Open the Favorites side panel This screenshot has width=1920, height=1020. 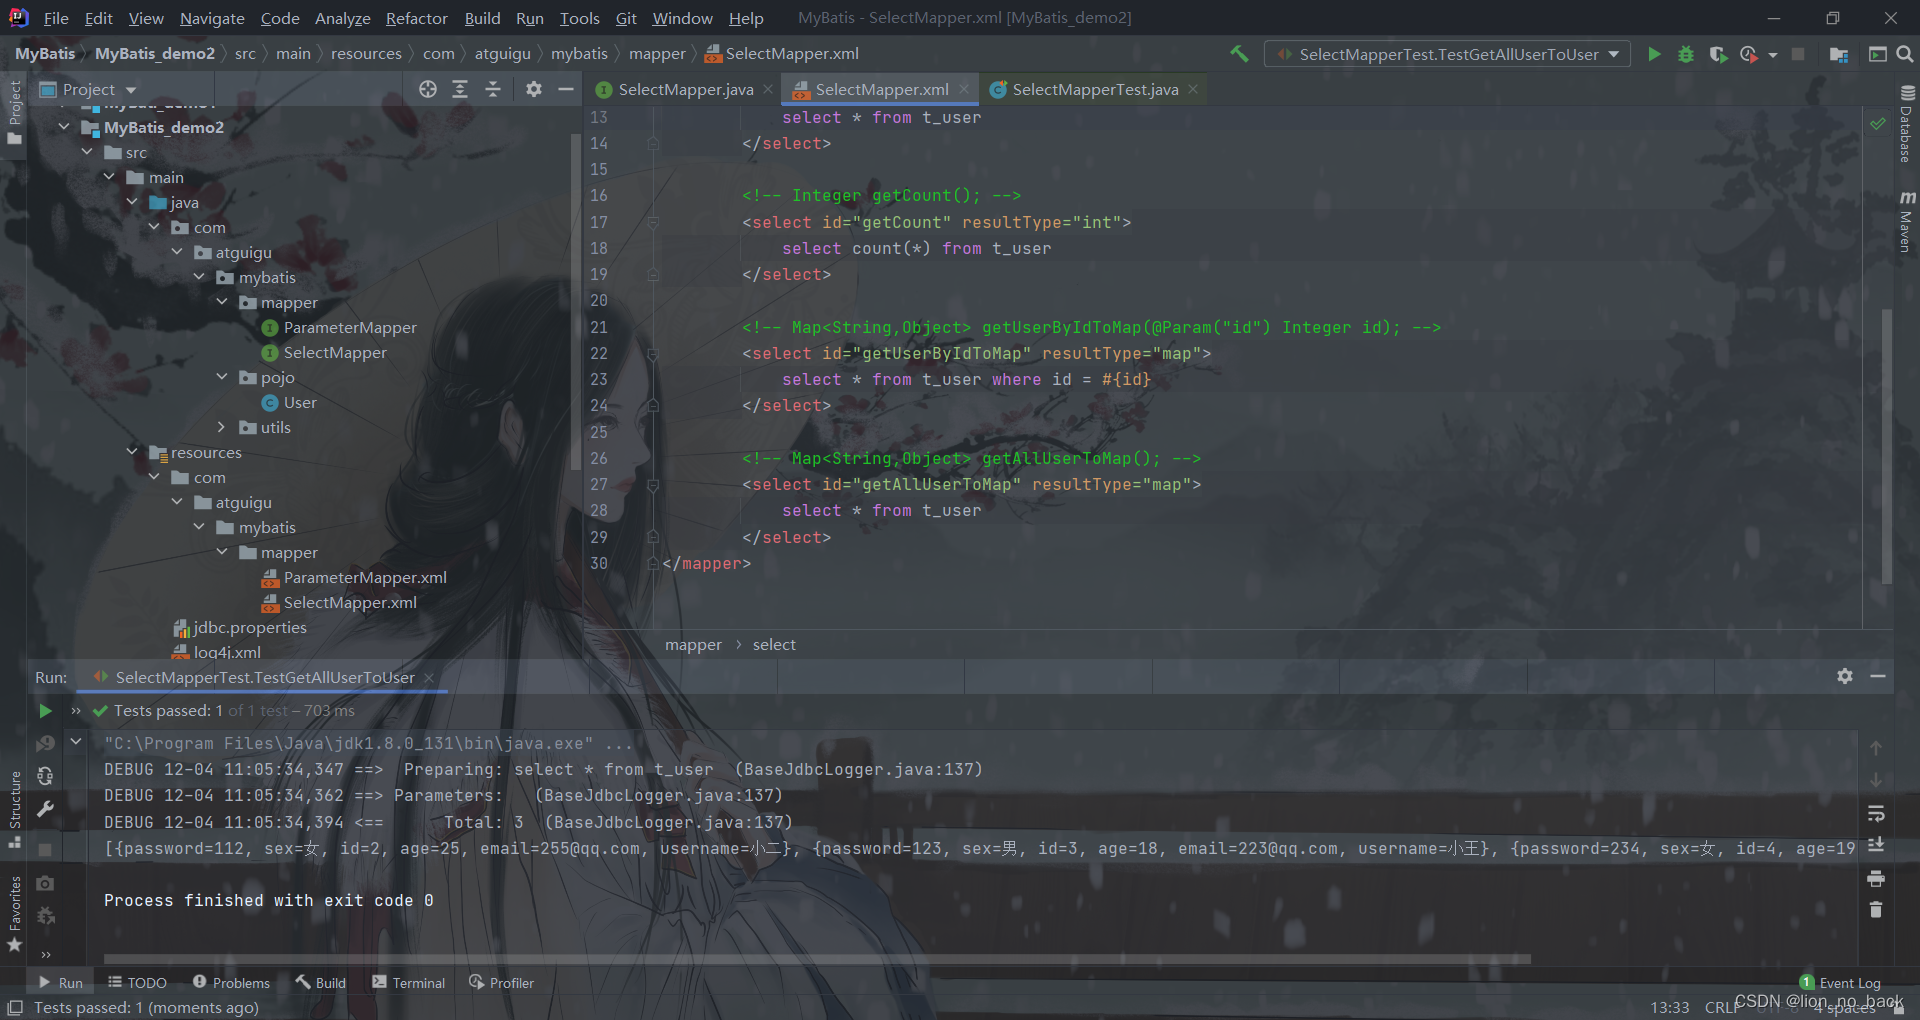(15, 913)
